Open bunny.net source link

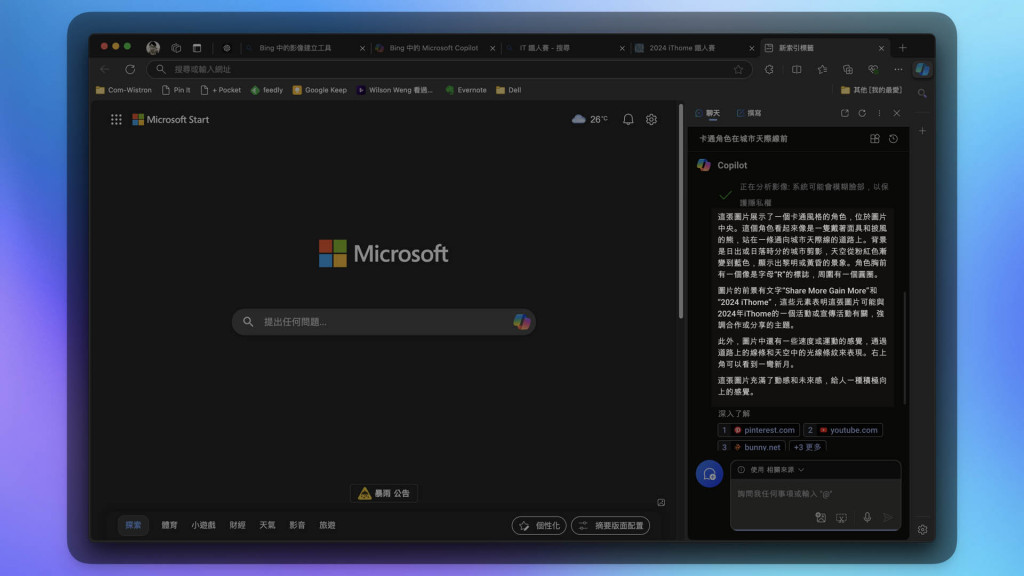[x=751, y=447]
